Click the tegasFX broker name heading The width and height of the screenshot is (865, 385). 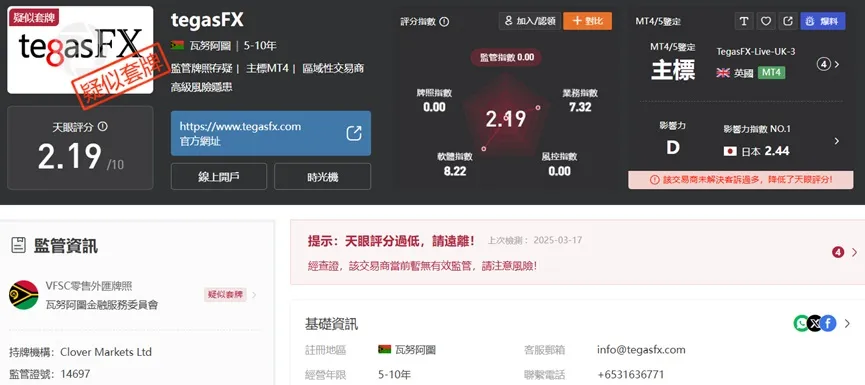tap(207, 20)
